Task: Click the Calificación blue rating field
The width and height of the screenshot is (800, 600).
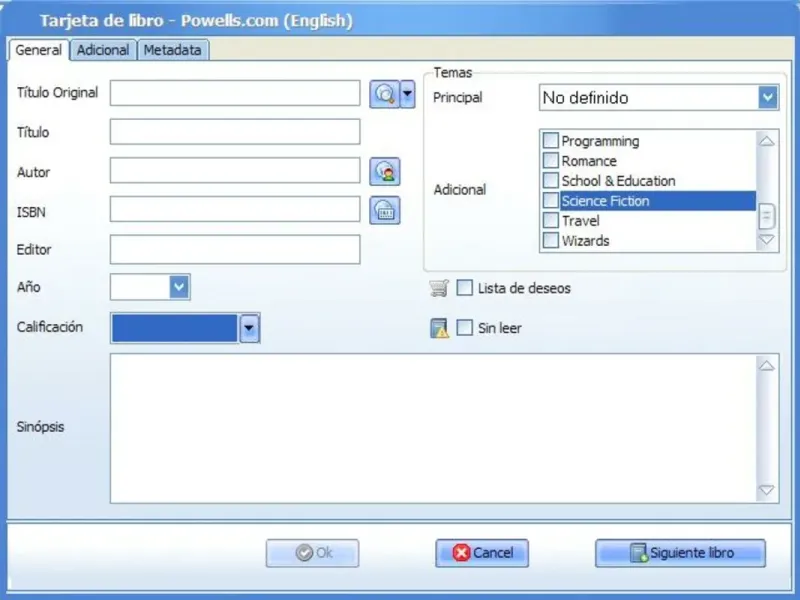Action: [174, 328]
